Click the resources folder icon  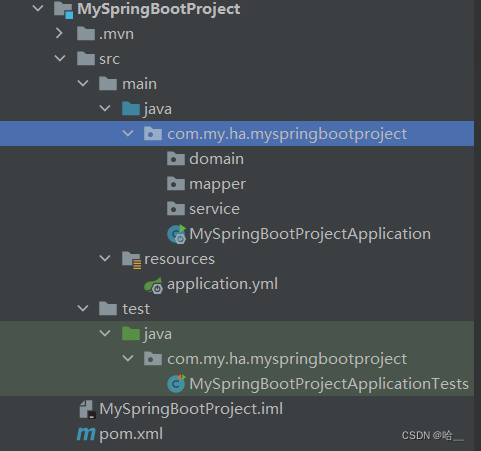(x=131, y=260)
